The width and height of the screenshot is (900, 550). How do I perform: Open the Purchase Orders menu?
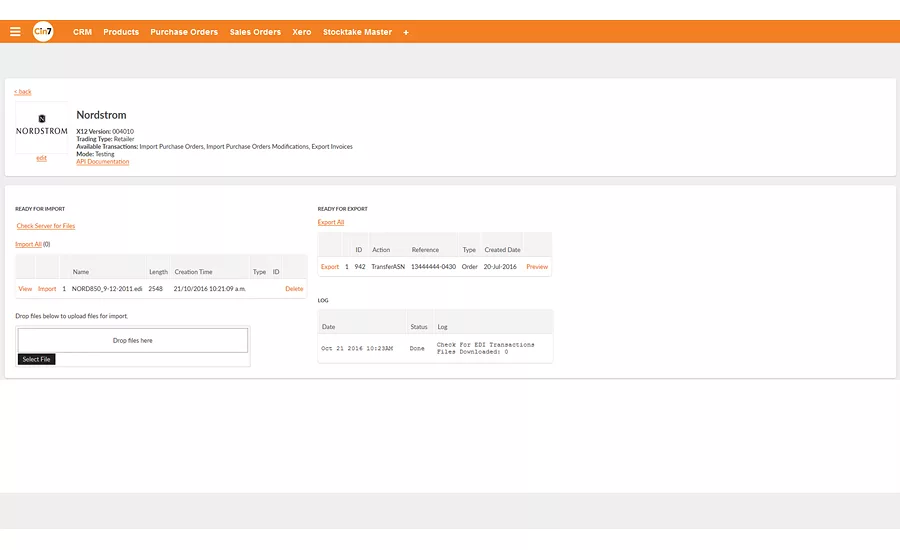184,32
